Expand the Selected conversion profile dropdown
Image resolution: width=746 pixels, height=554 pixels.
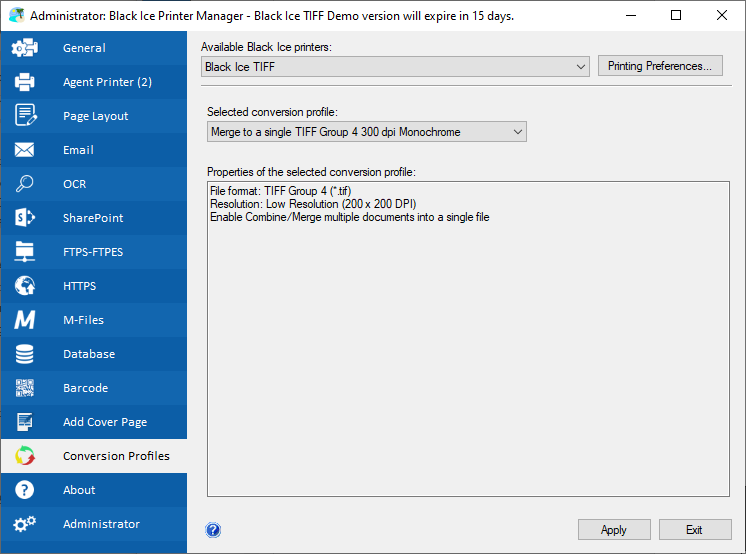click(366, 132)
